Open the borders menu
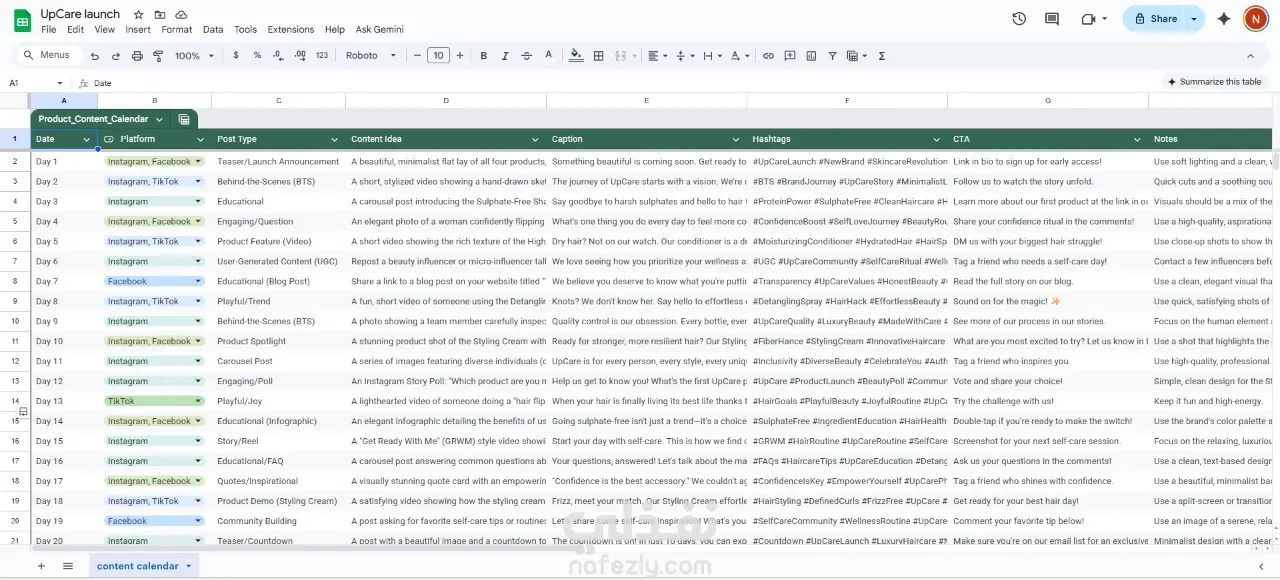Viewport: 1280px width, 580px height. (598, 56)
